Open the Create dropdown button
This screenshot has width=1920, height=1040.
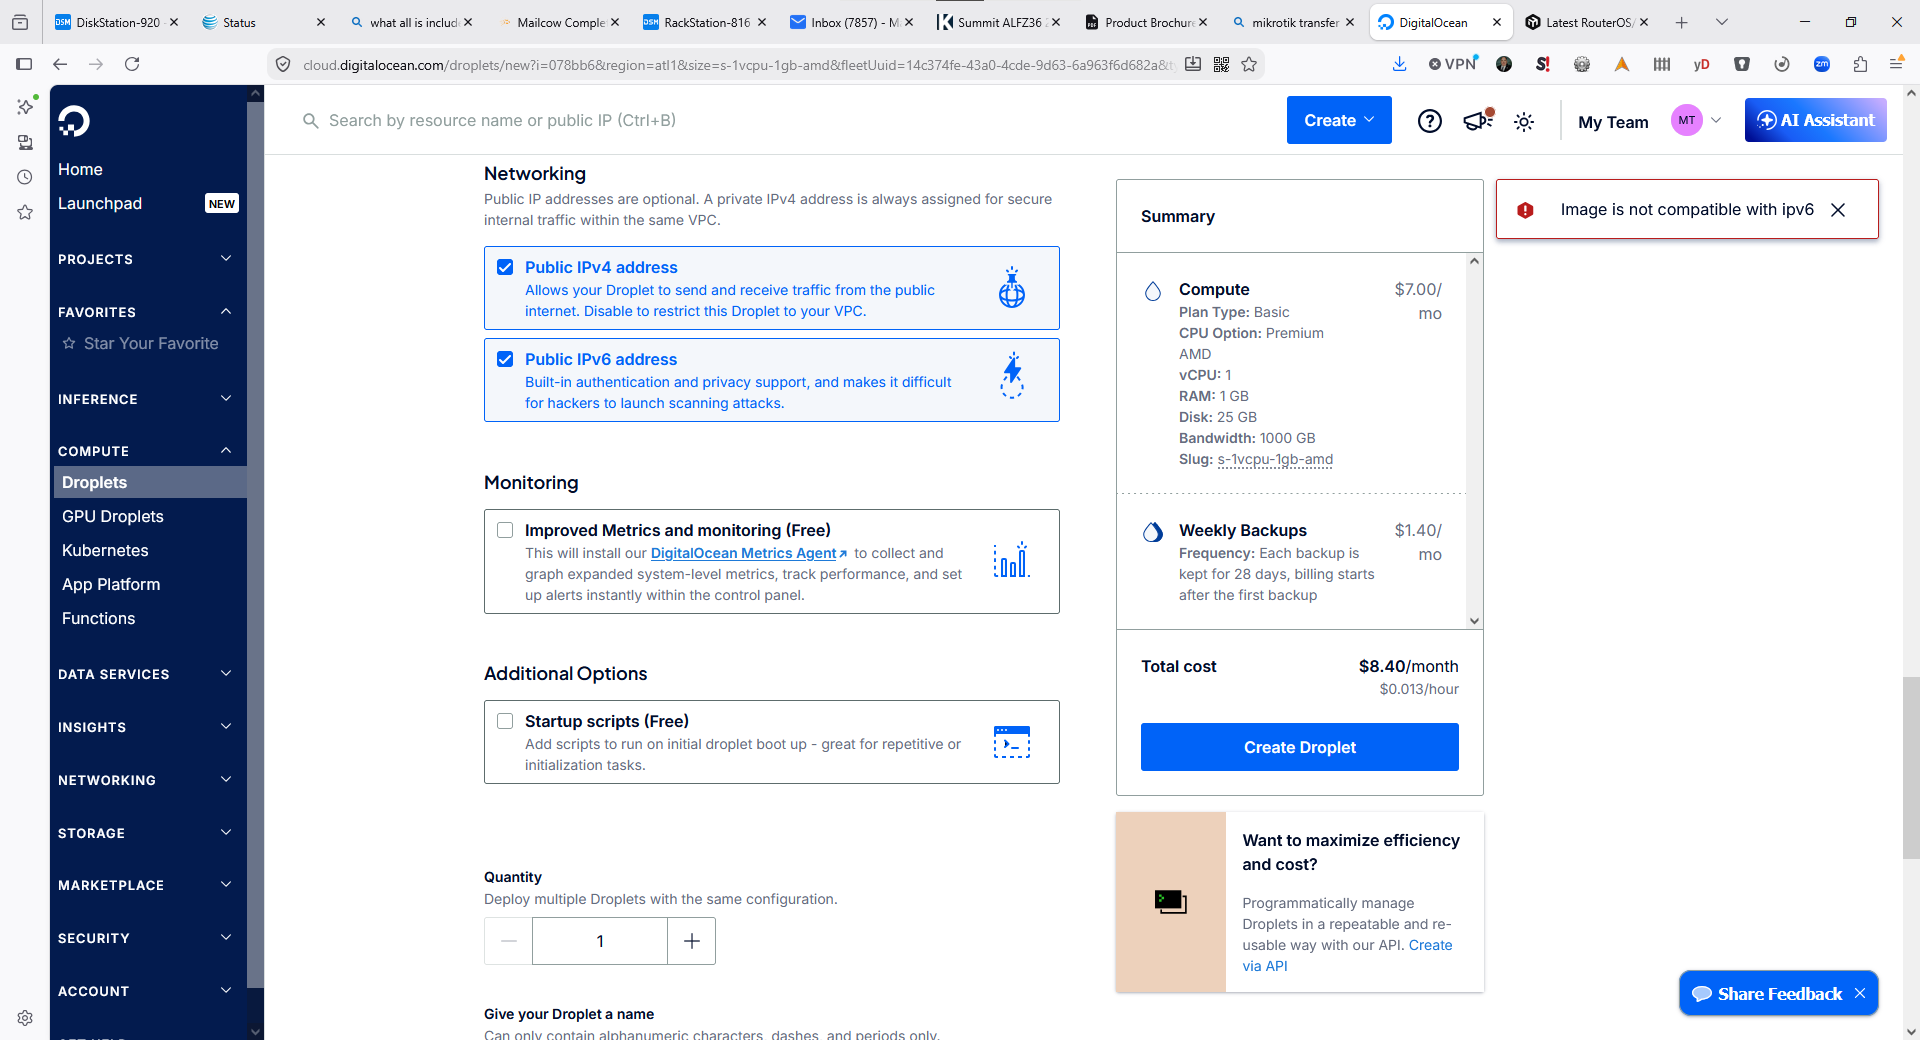tap(1339, 120)
